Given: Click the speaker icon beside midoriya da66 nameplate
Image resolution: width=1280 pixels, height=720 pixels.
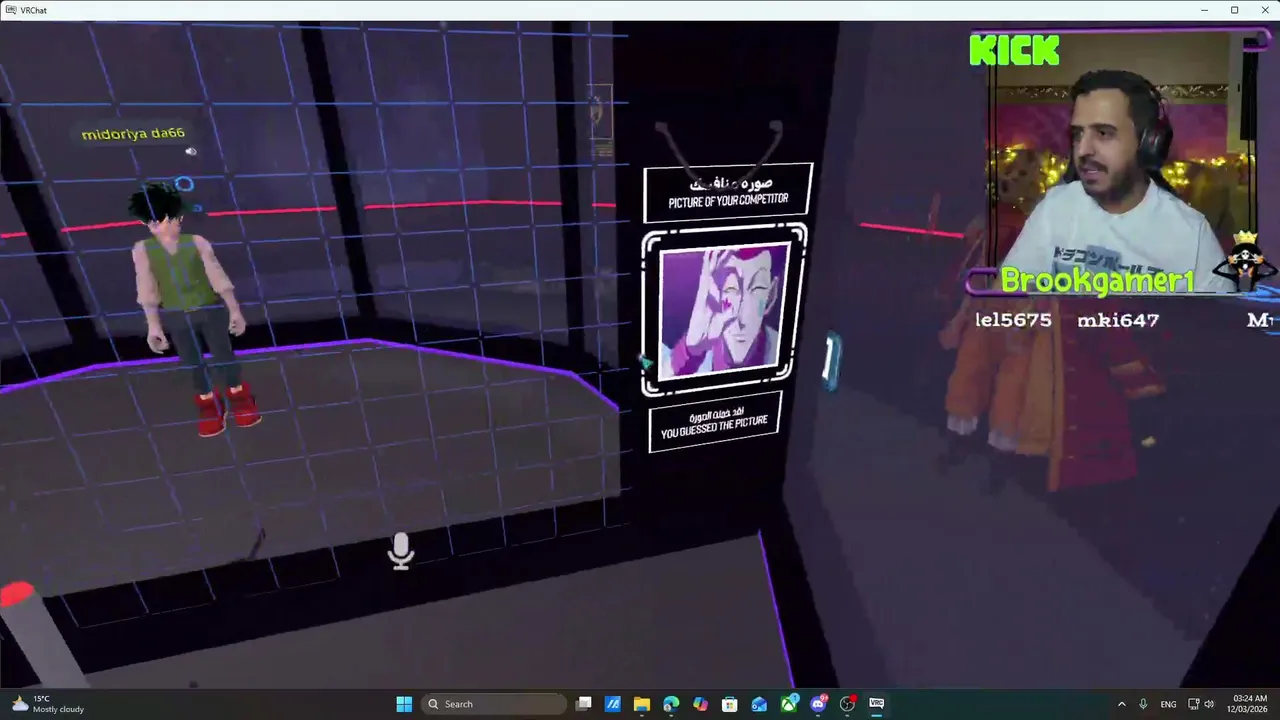Looking at the screenshot, I should pyautogui.click(x=191, y=152).
